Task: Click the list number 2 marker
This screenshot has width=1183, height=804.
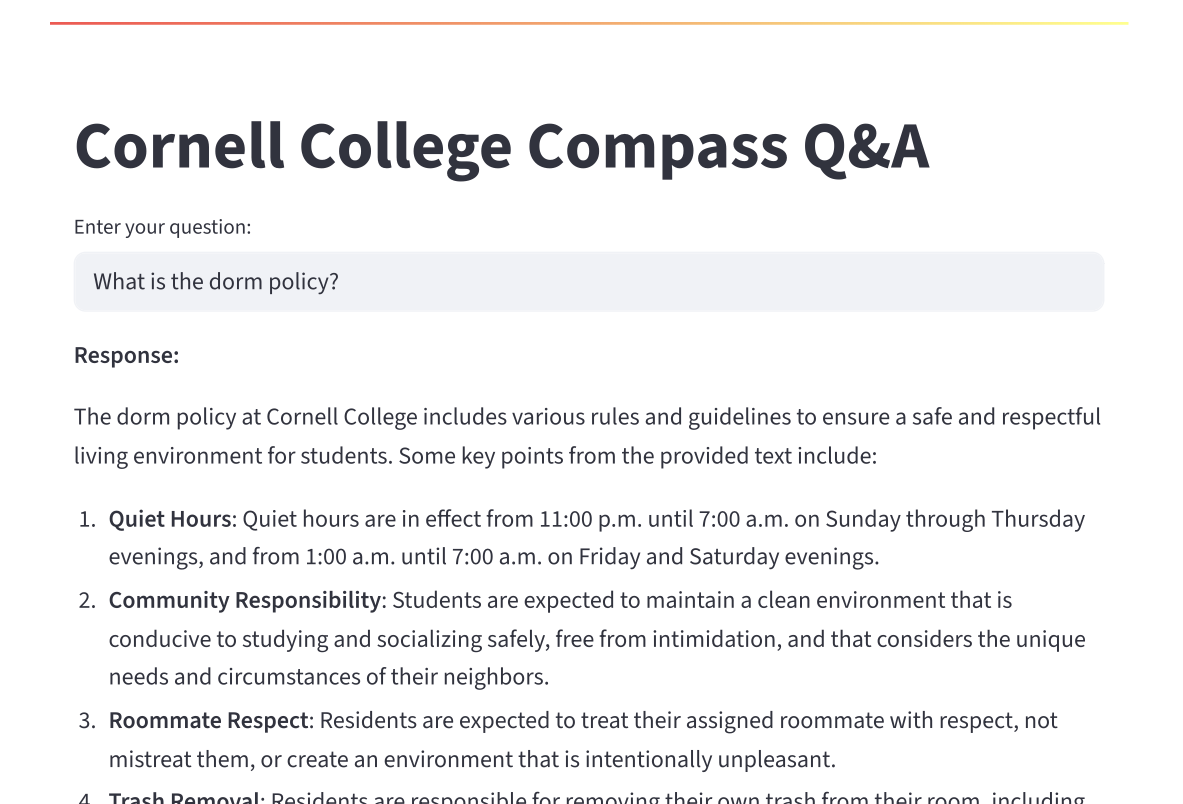Action: coord(88,600)
